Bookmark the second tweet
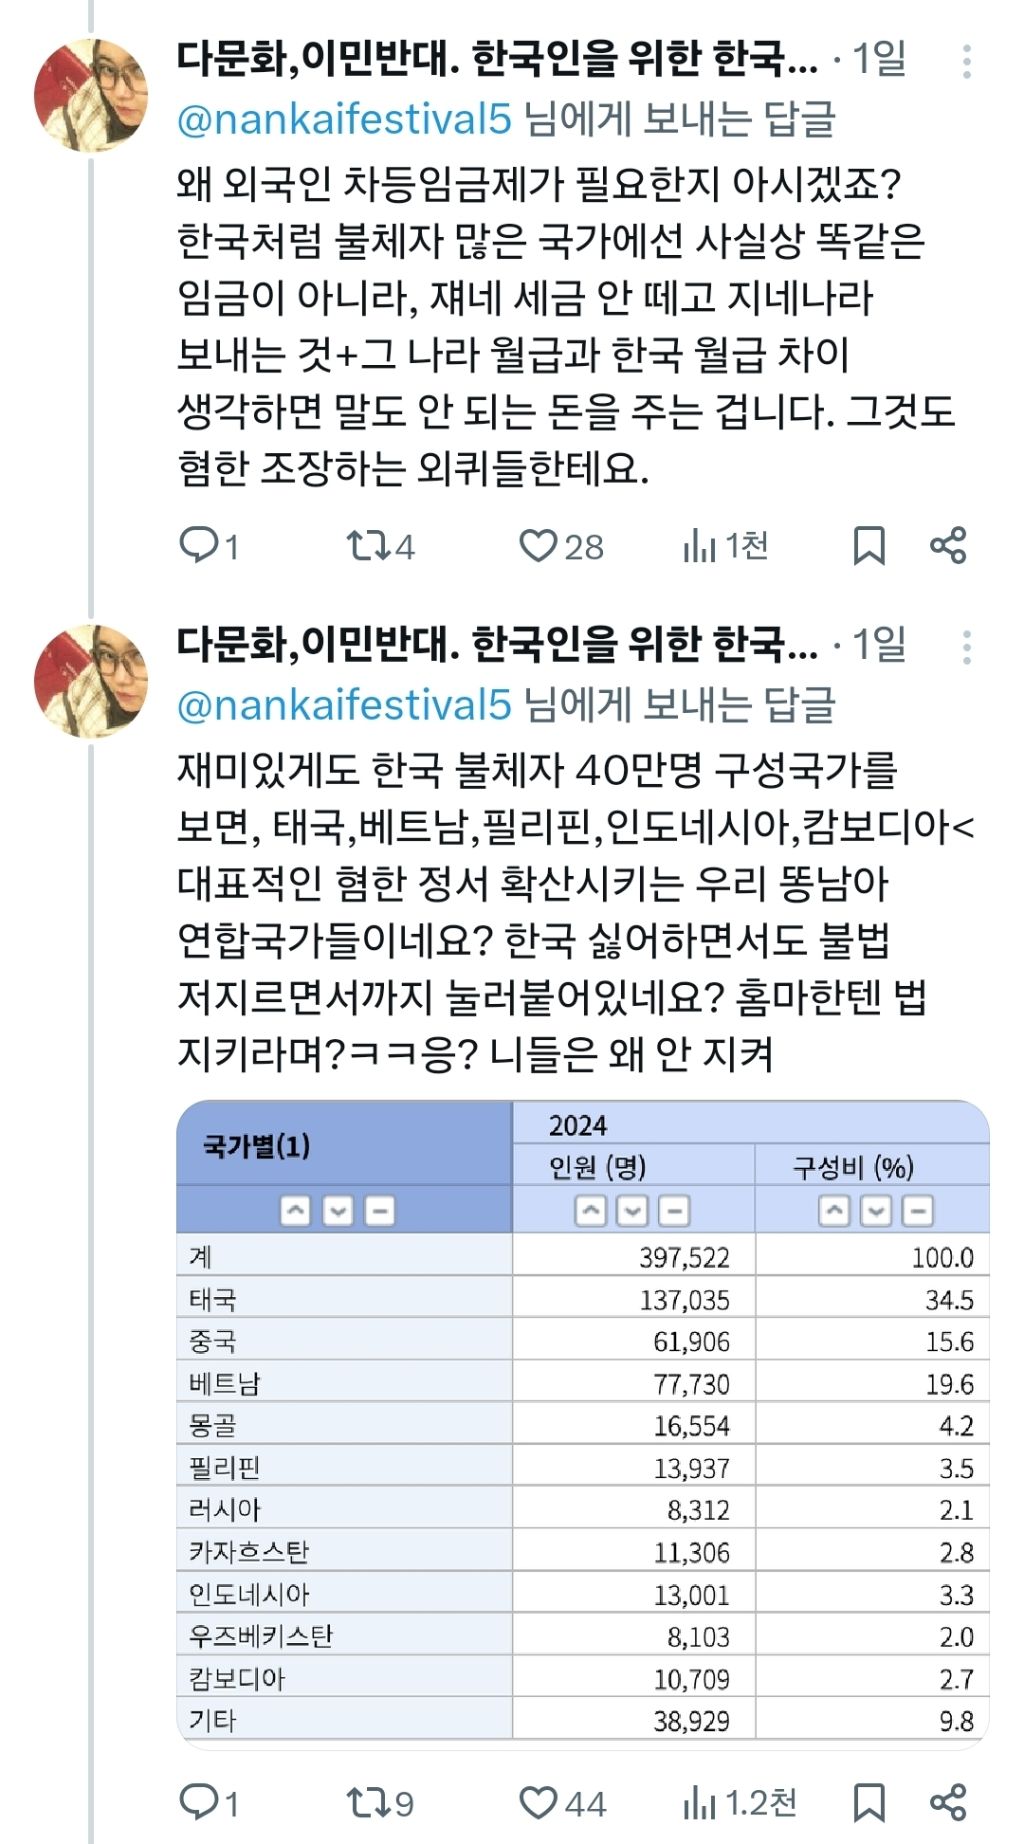 pyautogui.click(x=868, y=1802)
